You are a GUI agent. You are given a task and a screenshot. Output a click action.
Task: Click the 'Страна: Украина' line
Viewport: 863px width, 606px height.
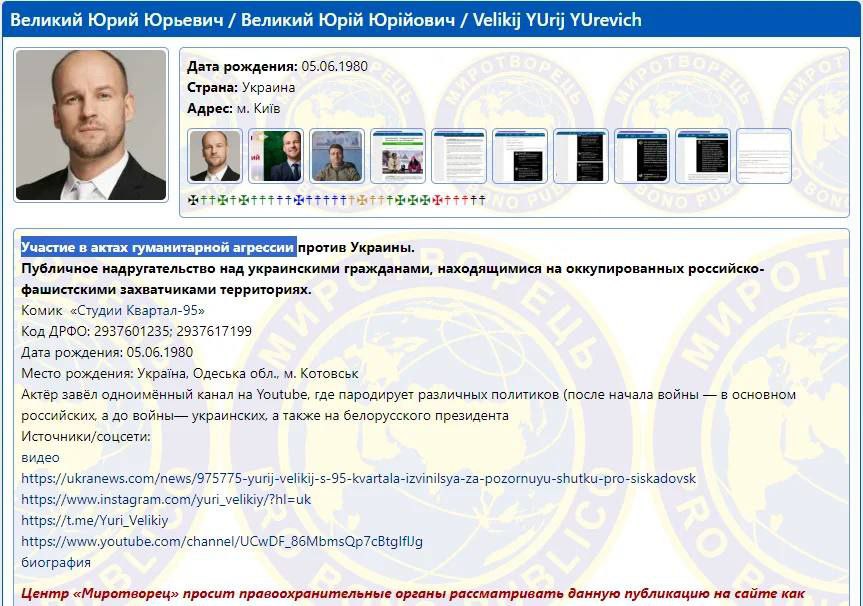[241, 88]
